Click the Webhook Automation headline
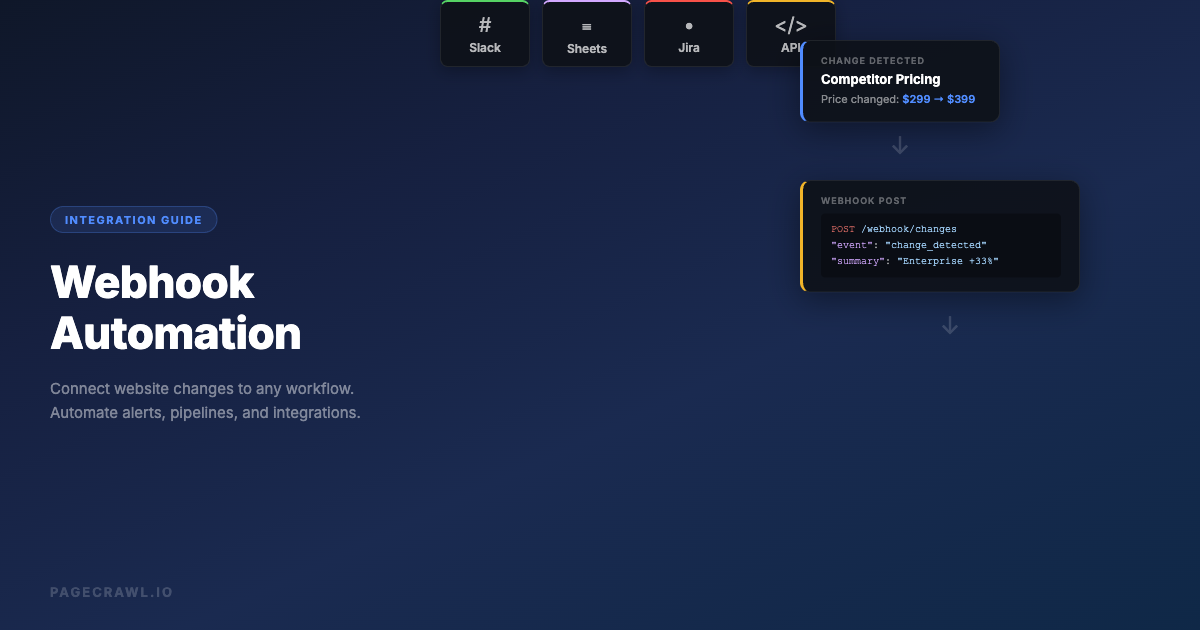This screenshot has width=1200, height=630. coord(175,308)
